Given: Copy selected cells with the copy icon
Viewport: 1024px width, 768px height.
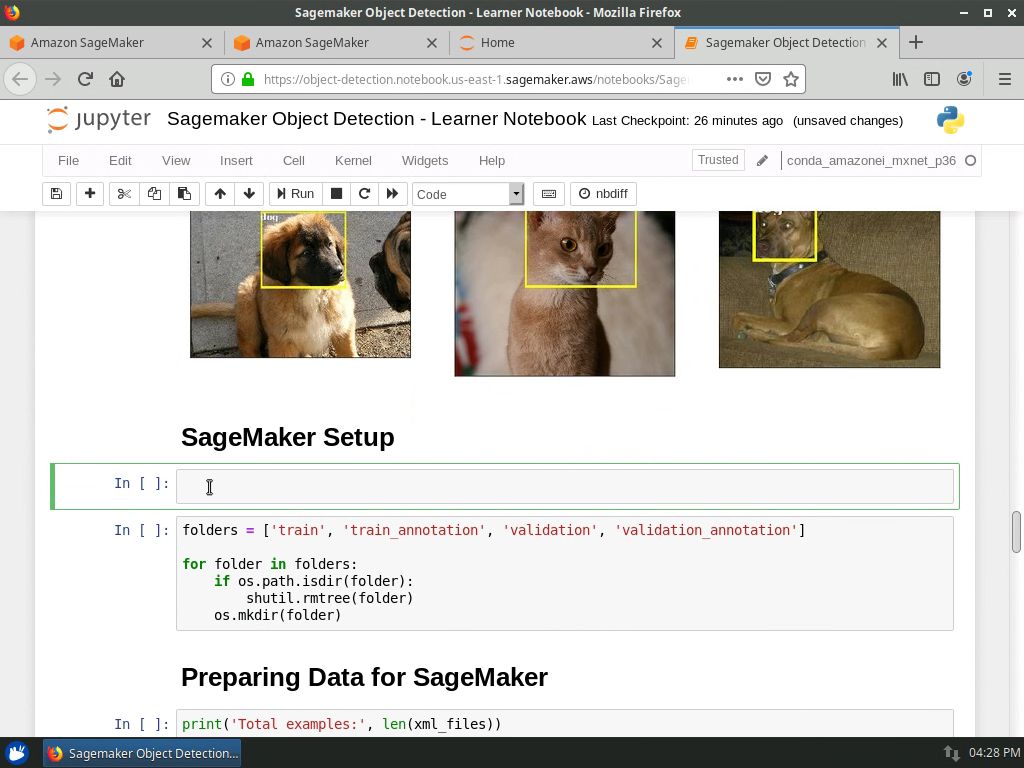Looking at the screenshot, I should click(x=154, y=194).
